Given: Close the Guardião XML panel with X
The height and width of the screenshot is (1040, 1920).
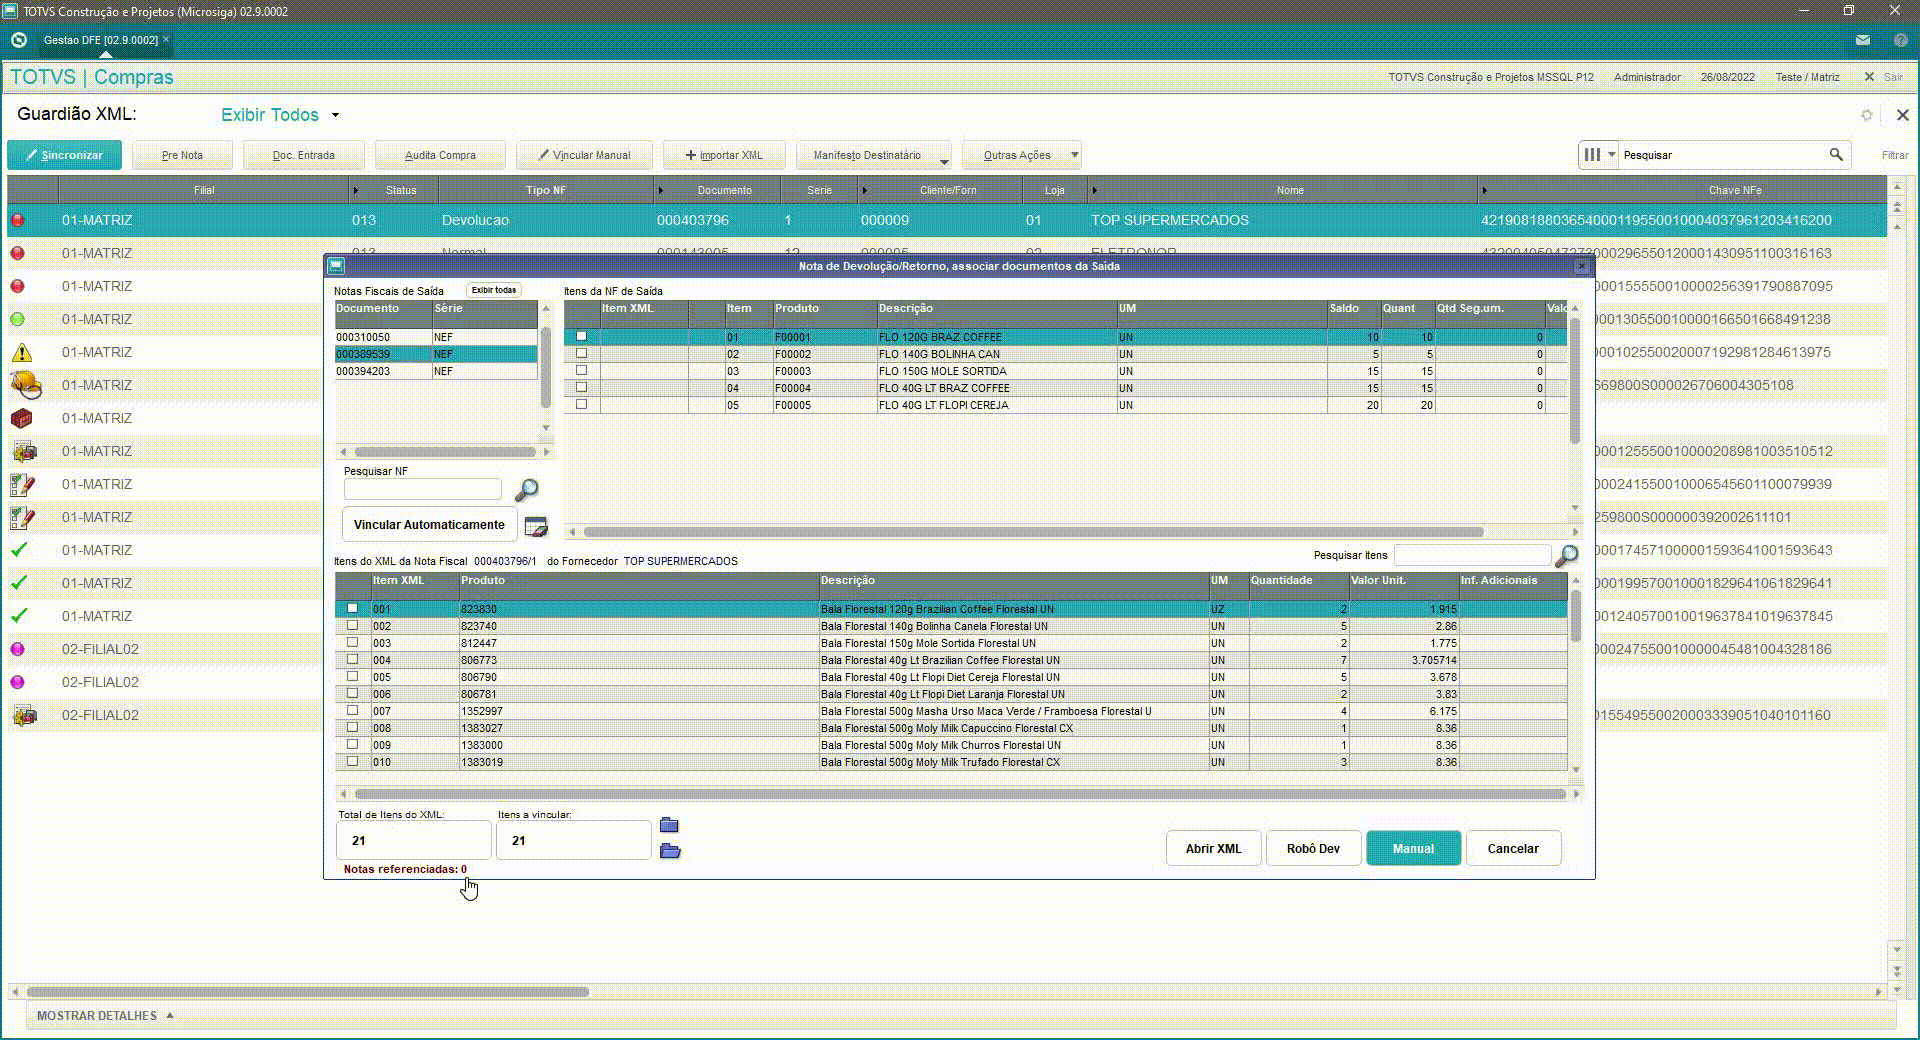Looking at the screenshot, I should 1902,115.
